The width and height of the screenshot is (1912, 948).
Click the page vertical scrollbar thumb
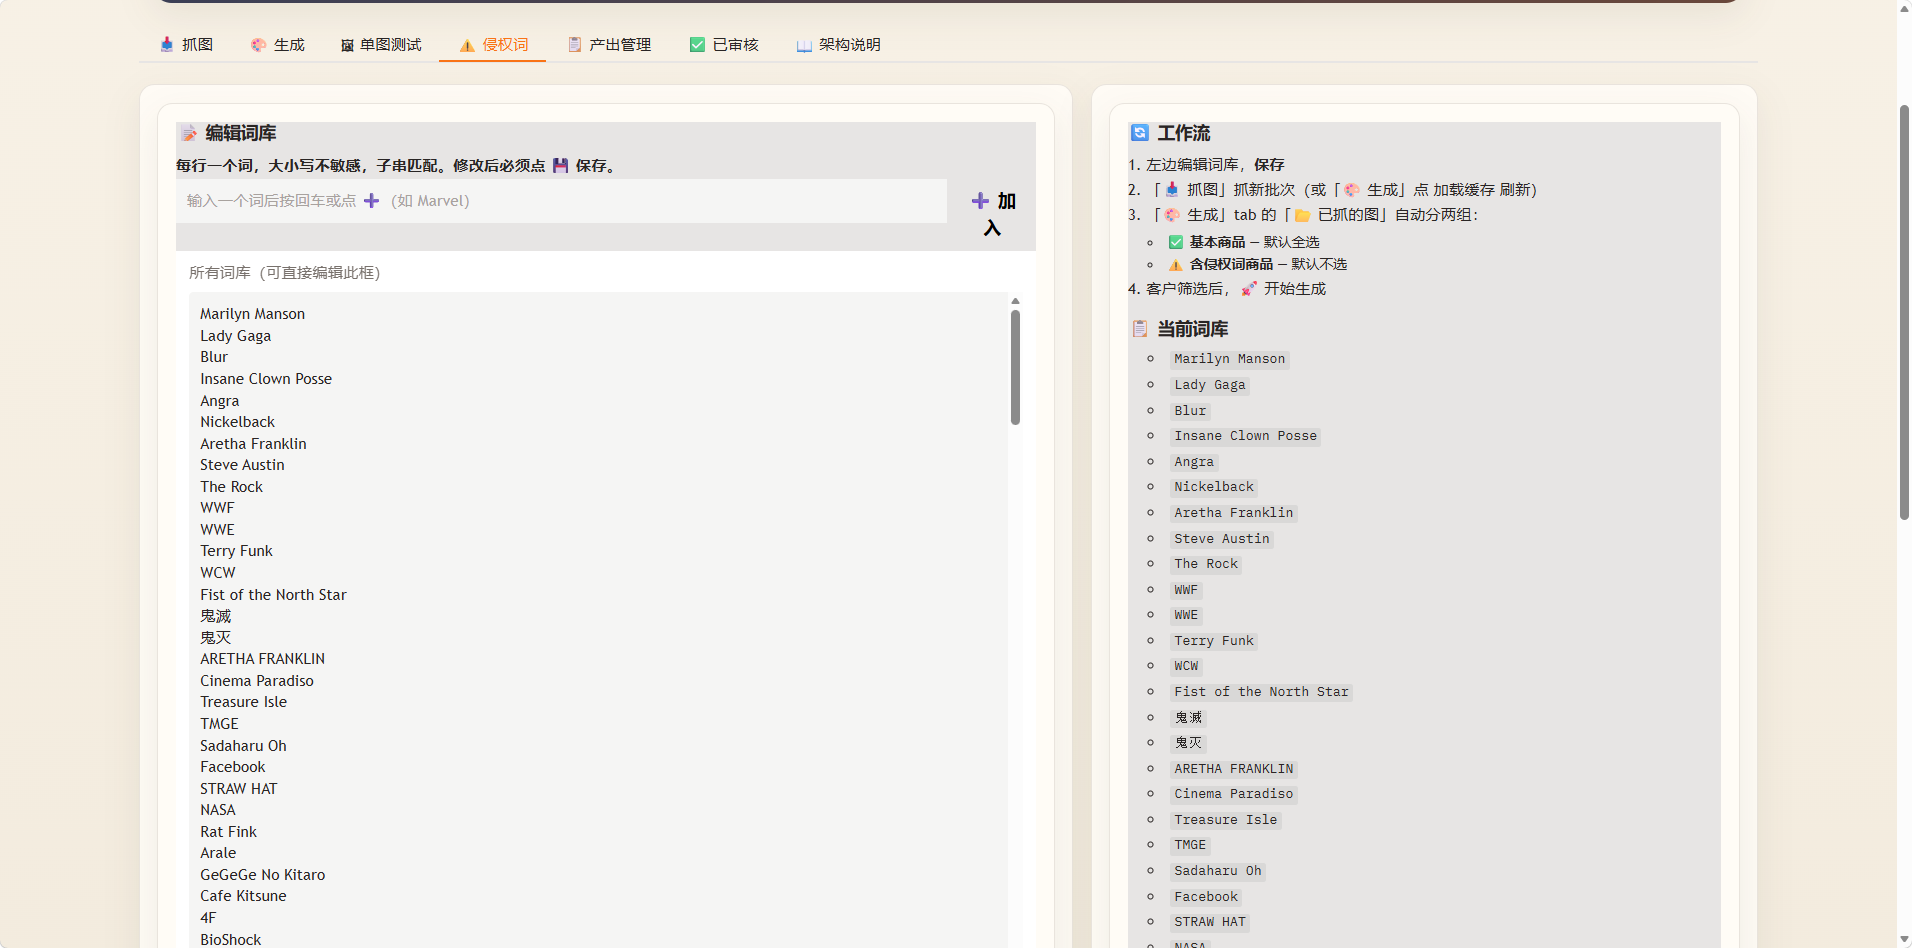pyautogui.click(x=1904, y=312)
